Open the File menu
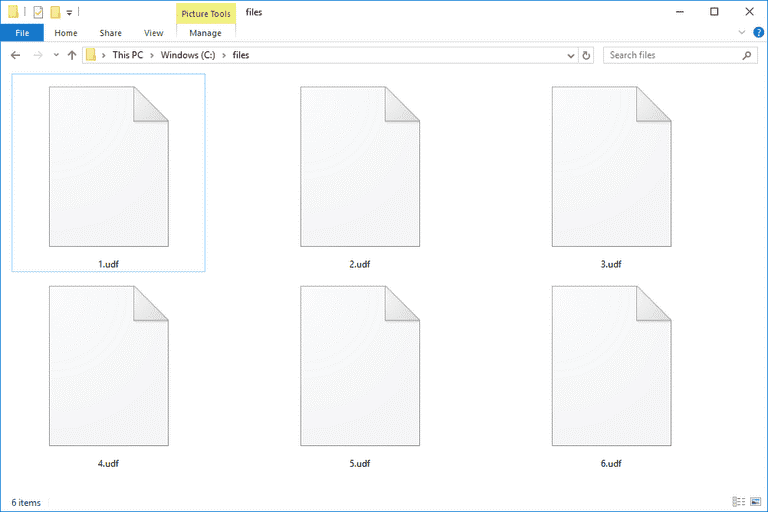The width and height of the screenshot is (768, 512). click(x=22, y=33)
